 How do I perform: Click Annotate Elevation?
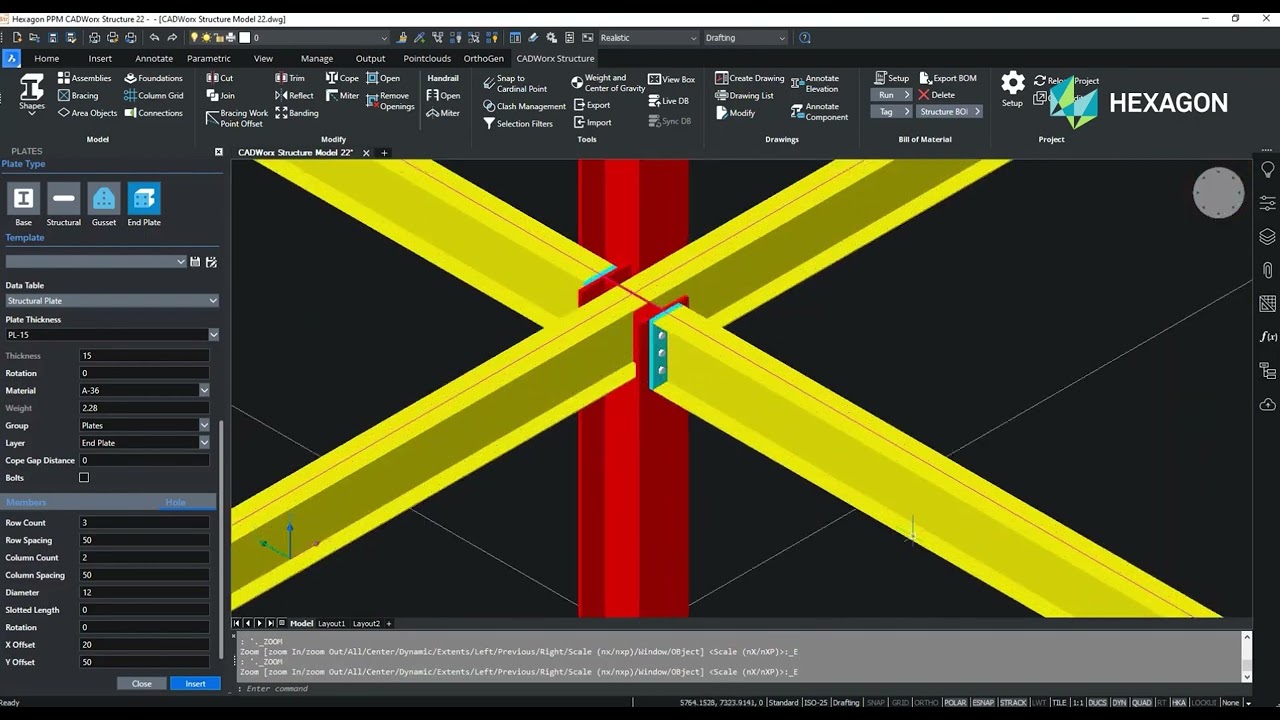click(x=815, y=84)
